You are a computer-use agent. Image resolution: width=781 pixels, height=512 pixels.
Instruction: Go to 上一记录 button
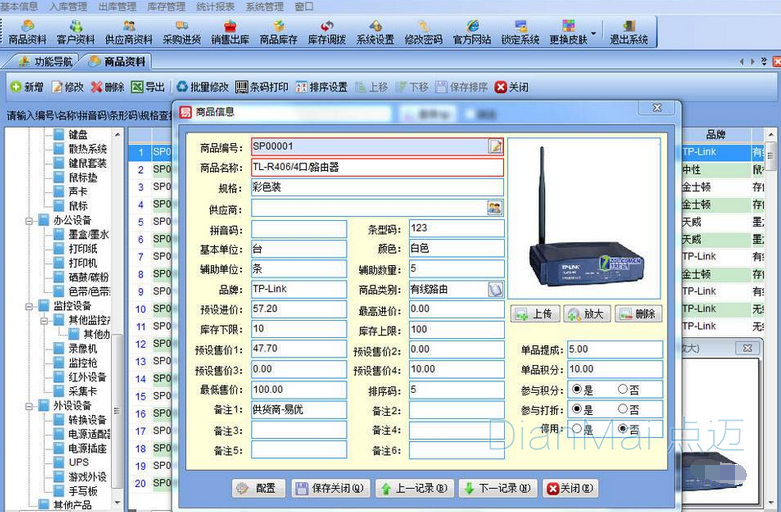(x=414, y=489)
